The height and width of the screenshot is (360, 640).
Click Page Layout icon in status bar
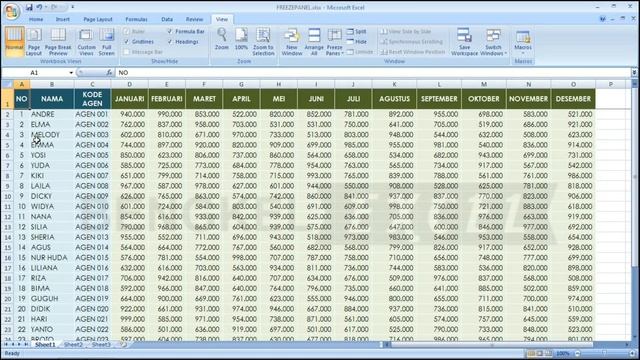pos(540,353)
